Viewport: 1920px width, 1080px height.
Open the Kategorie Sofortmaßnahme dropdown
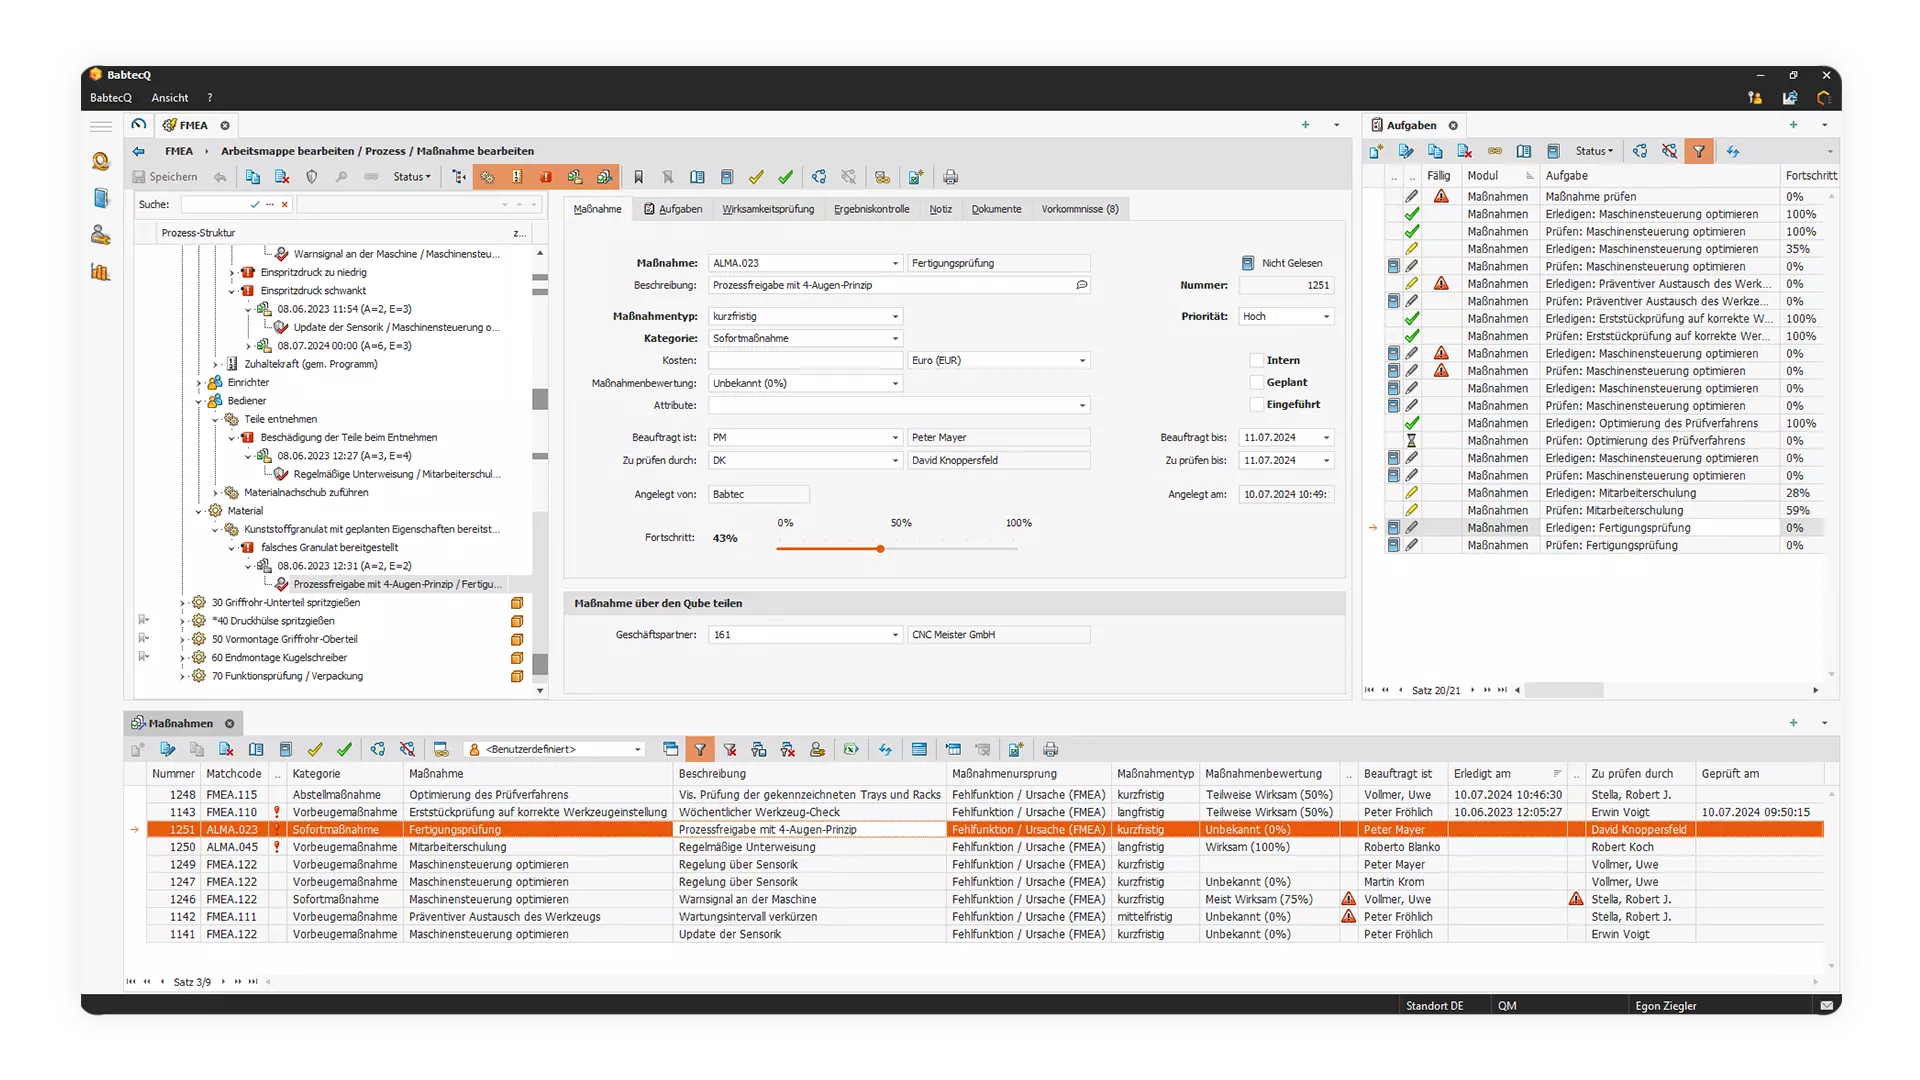coord(895,338)
